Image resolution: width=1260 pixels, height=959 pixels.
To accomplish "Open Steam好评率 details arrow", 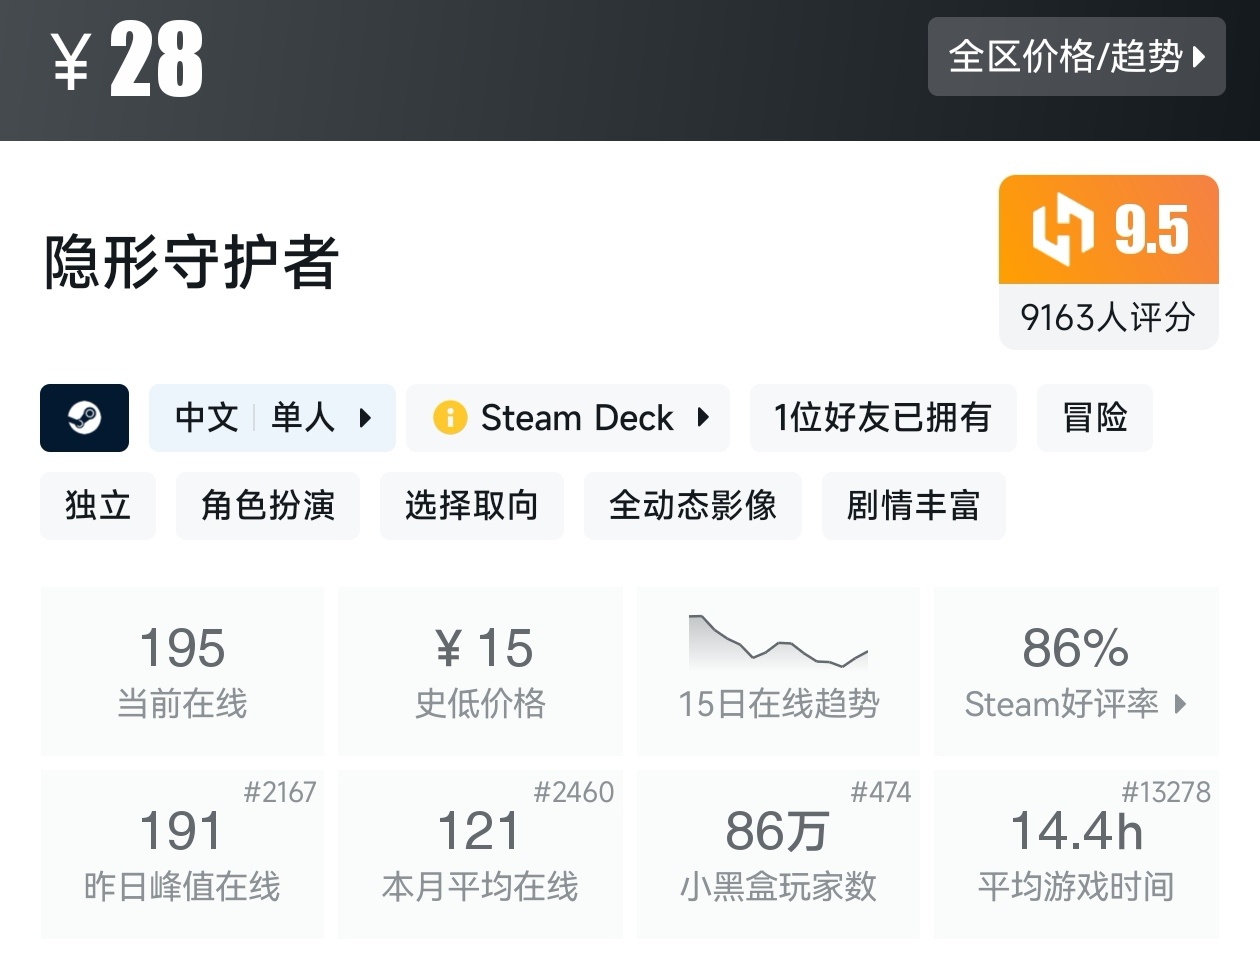I will (x=1180, y=704).
